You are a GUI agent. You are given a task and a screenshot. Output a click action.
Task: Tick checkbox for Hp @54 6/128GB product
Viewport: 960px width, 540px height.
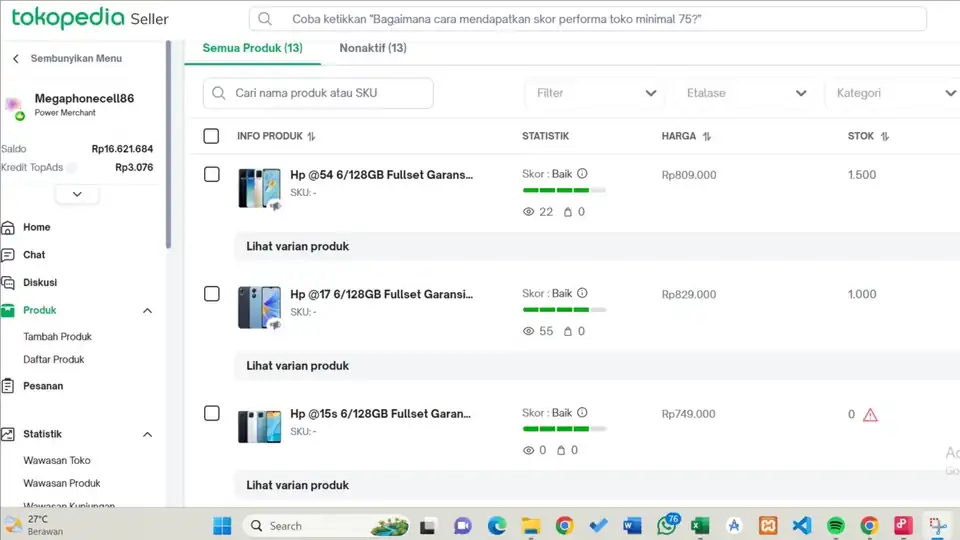(212, 174)
